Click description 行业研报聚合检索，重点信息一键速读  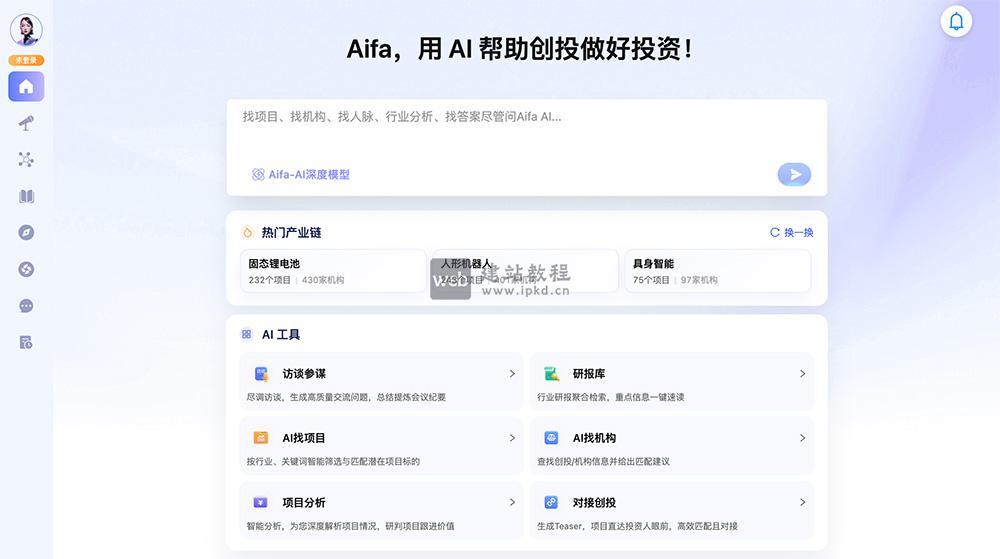tap(610, 397)
